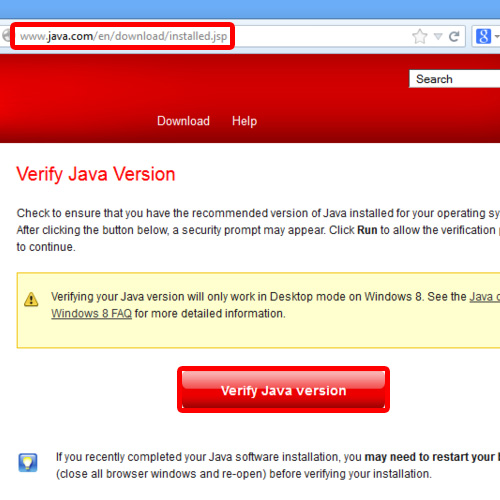Click the text 'to continue.'

46,247
